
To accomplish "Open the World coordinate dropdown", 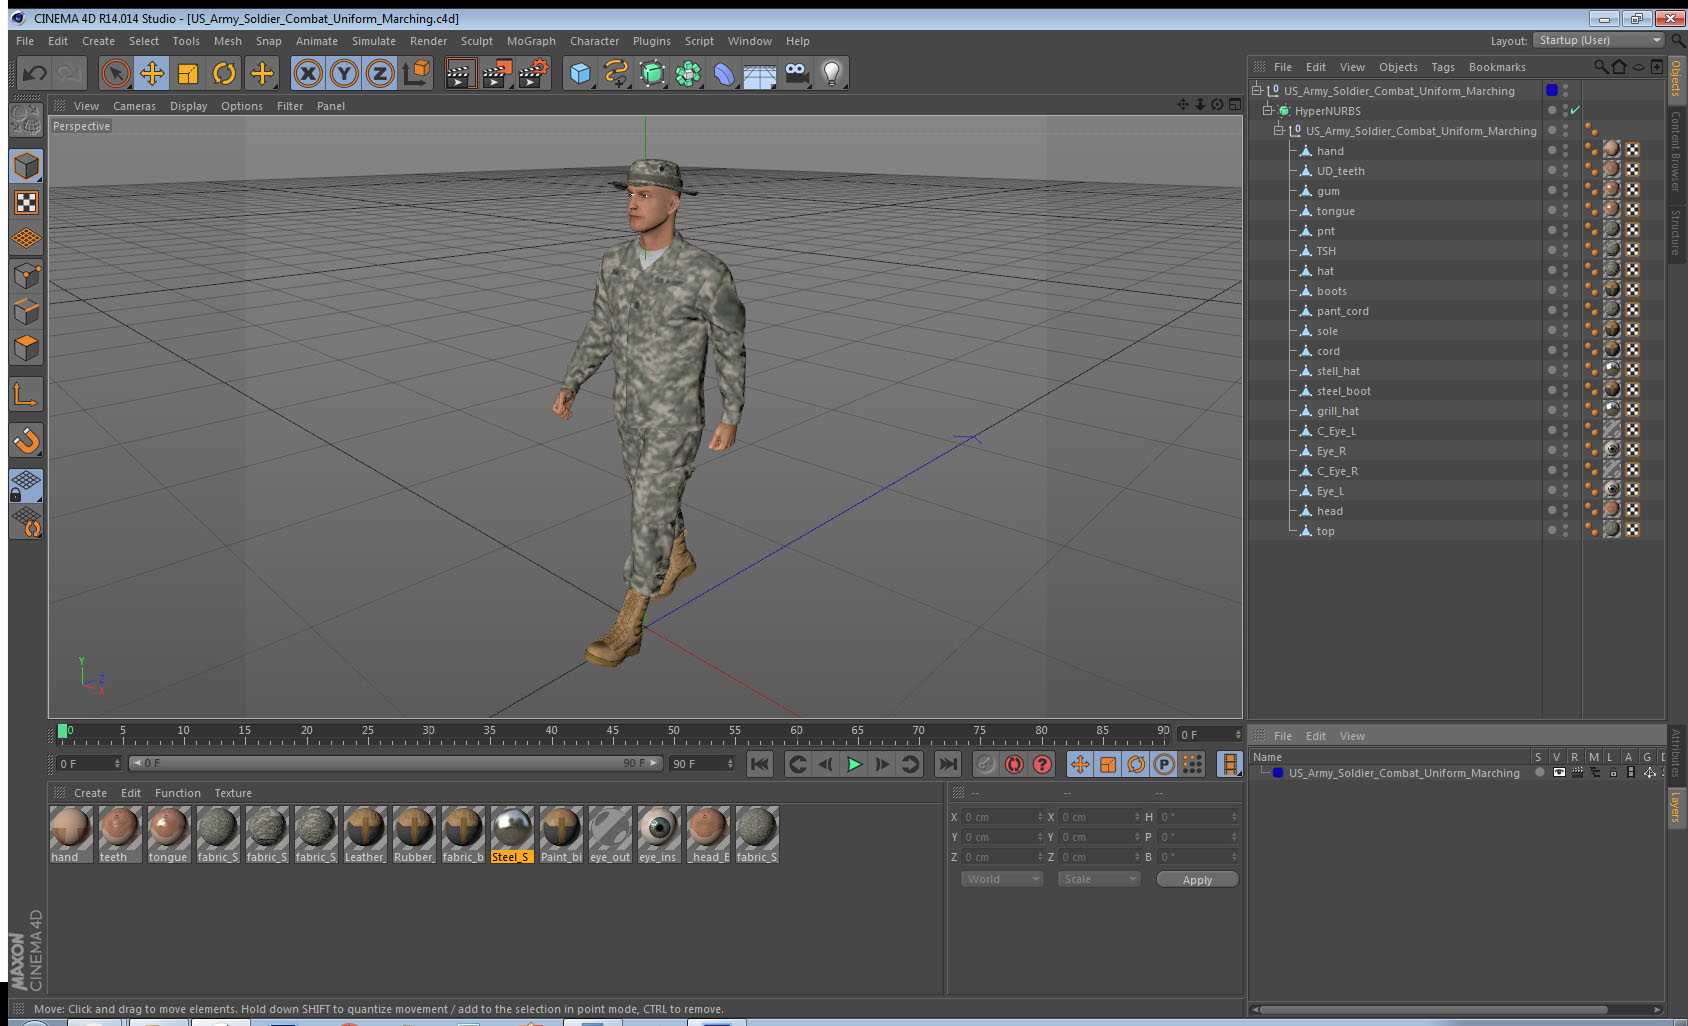I will pos(1002,879).
